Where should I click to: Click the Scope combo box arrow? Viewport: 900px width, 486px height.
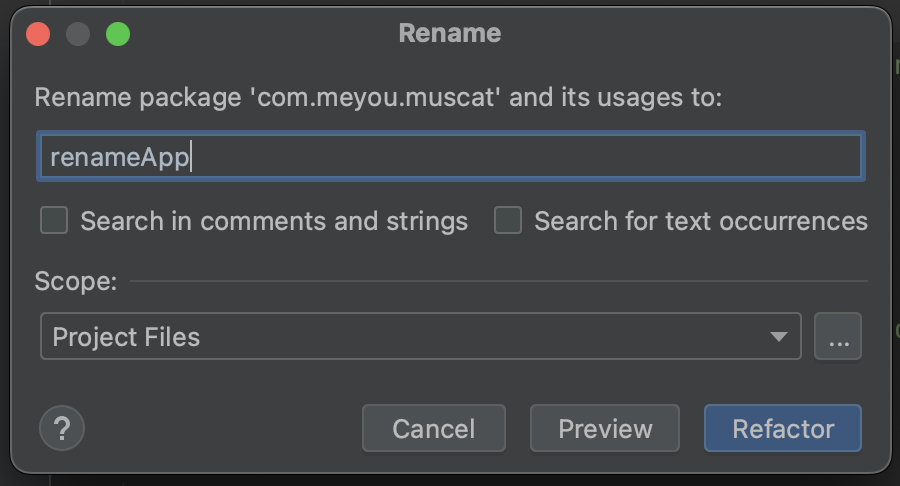click(778, 337)
